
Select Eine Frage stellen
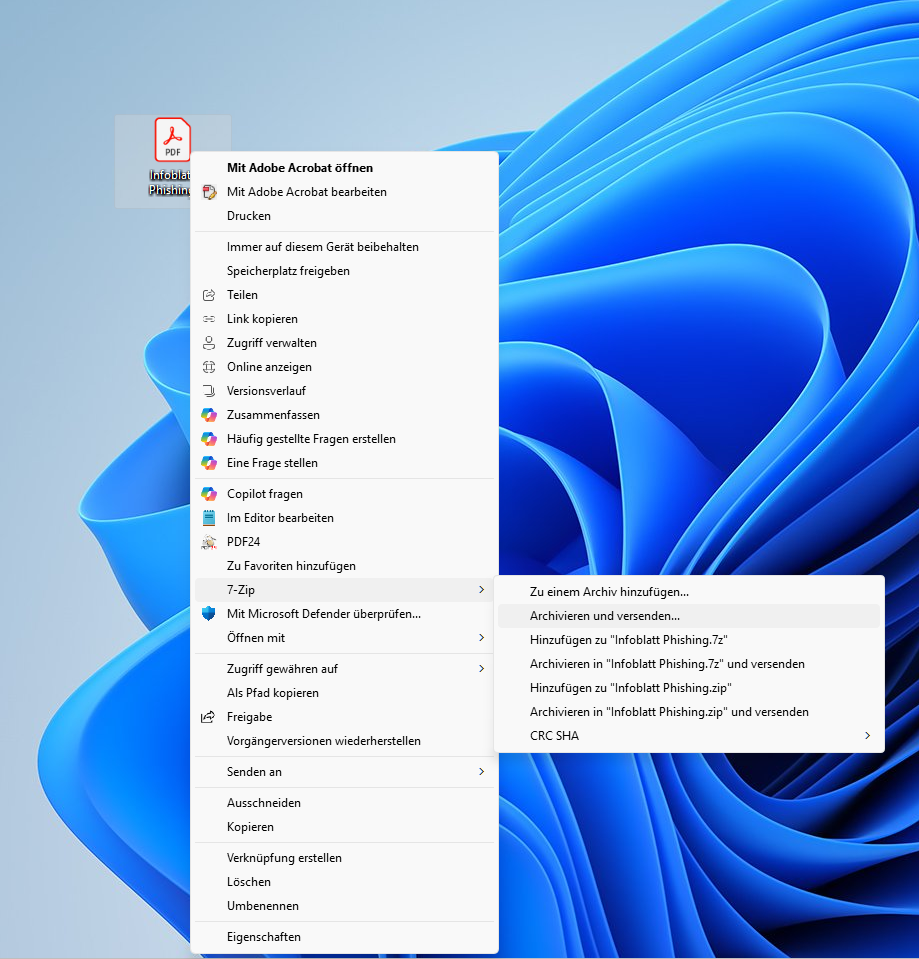pyautogui.click(x=344, y=463)
